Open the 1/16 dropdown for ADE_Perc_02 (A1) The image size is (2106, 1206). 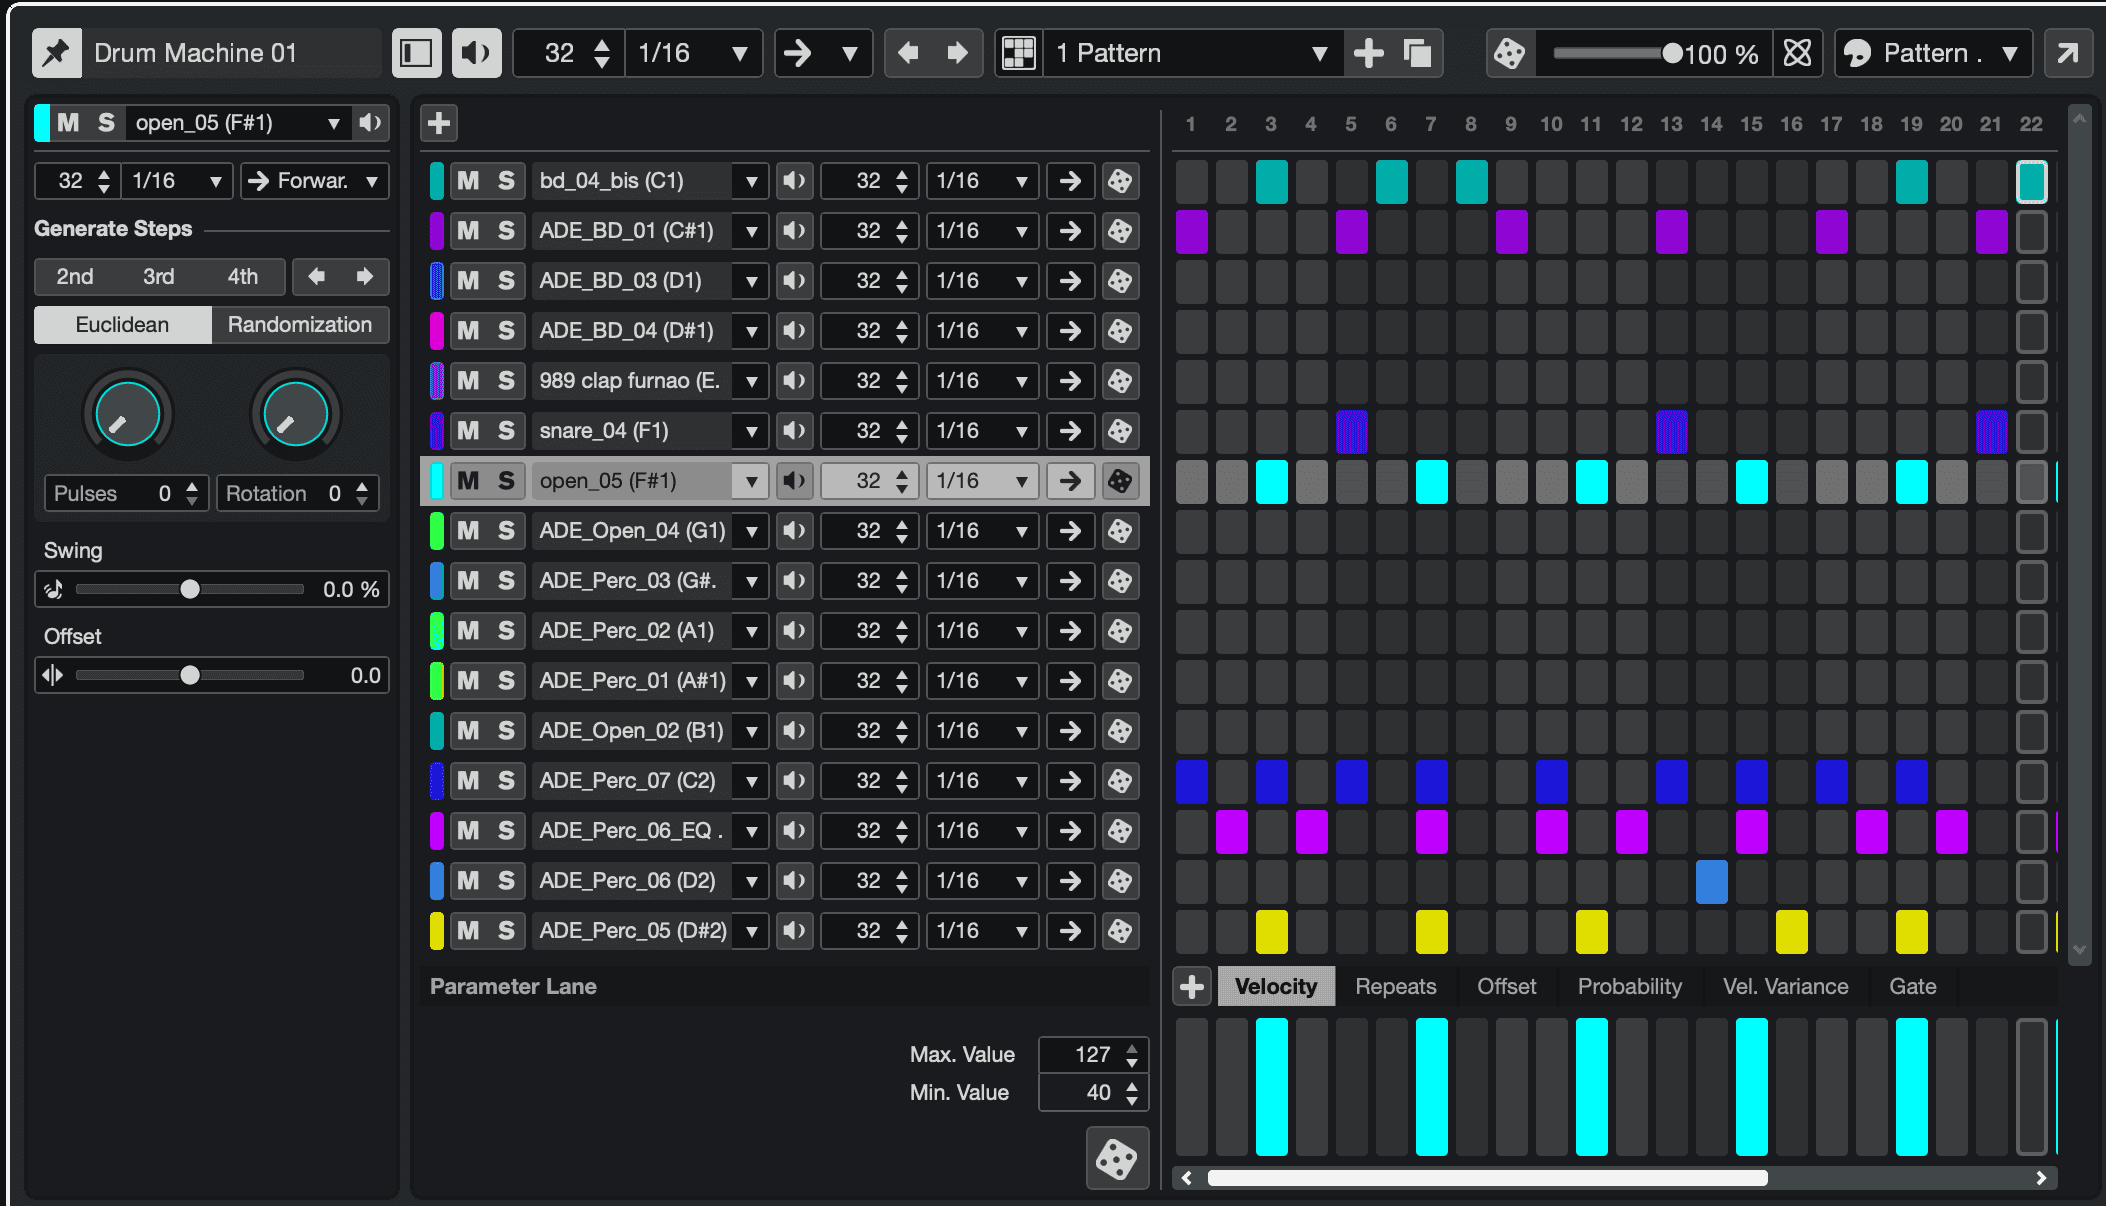pyautogui.click(x=982, y=631)
